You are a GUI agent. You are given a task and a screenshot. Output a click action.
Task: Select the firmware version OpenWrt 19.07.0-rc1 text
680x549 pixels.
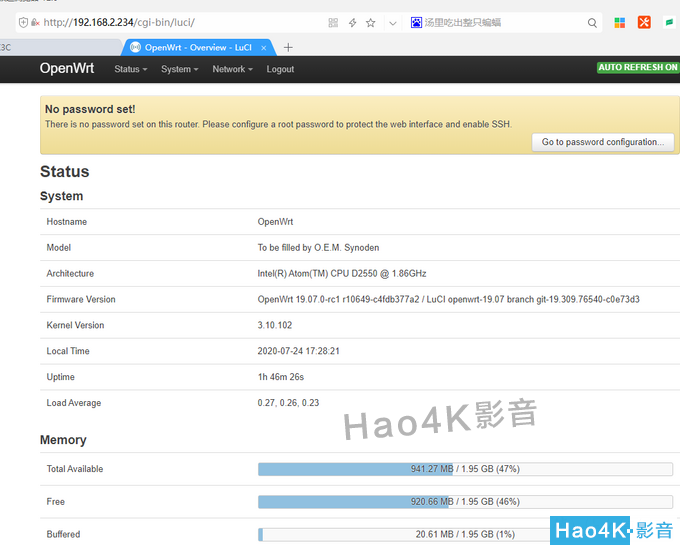coord(448,299)
